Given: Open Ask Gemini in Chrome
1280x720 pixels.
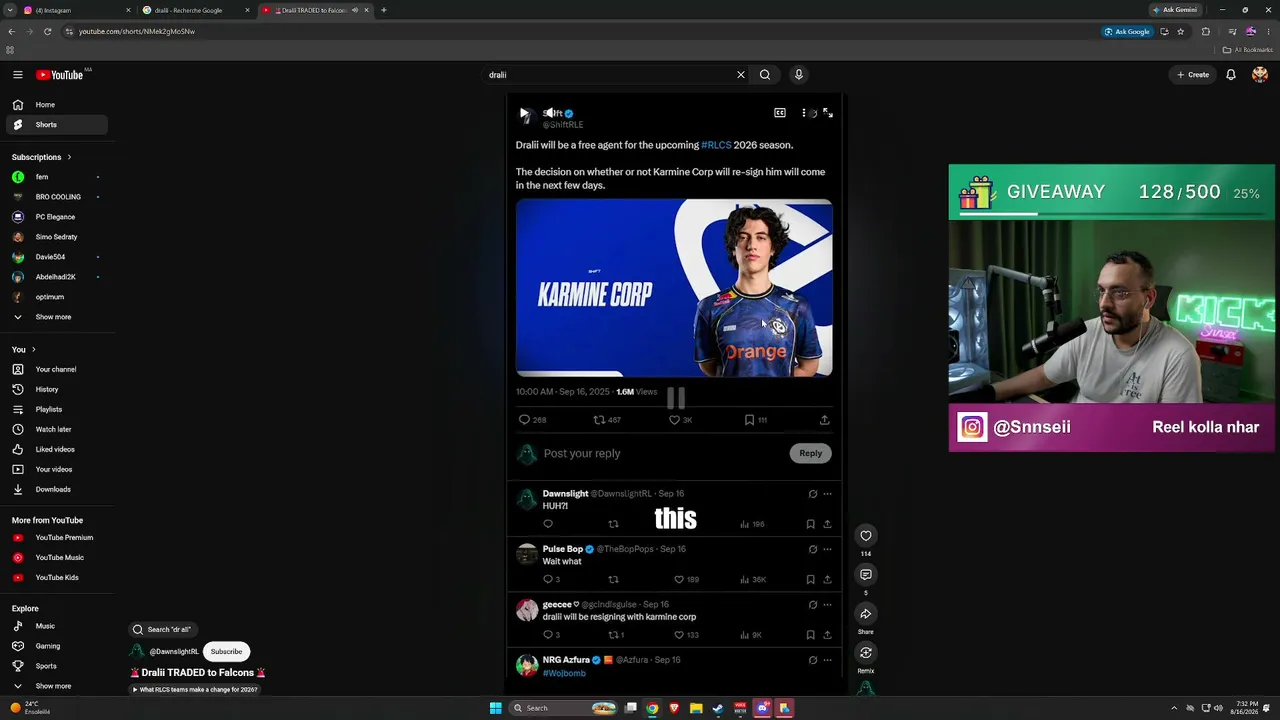Looking at the screenshot, I should (1175, 10).
